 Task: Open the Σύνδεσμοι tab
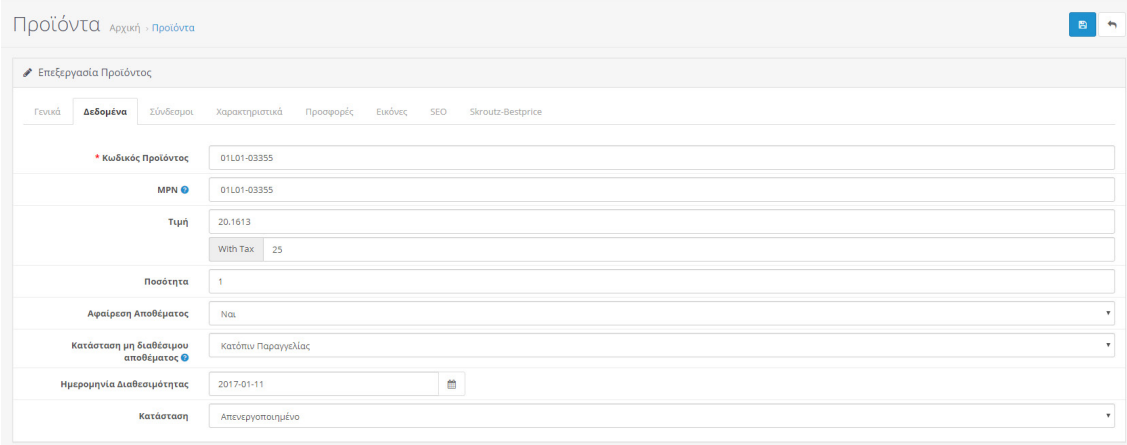[x=171, y=111]
